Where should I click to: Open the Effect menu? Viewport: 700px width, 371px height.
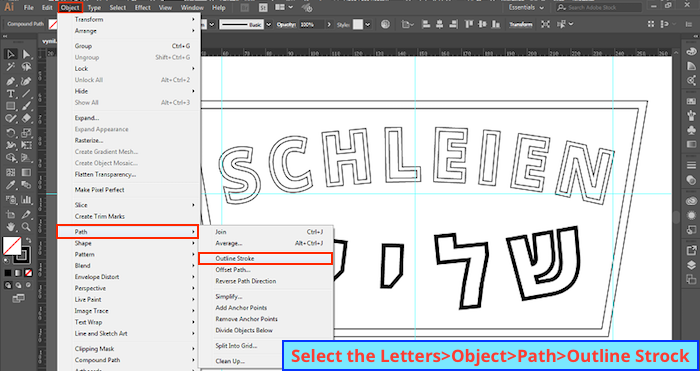143,8
